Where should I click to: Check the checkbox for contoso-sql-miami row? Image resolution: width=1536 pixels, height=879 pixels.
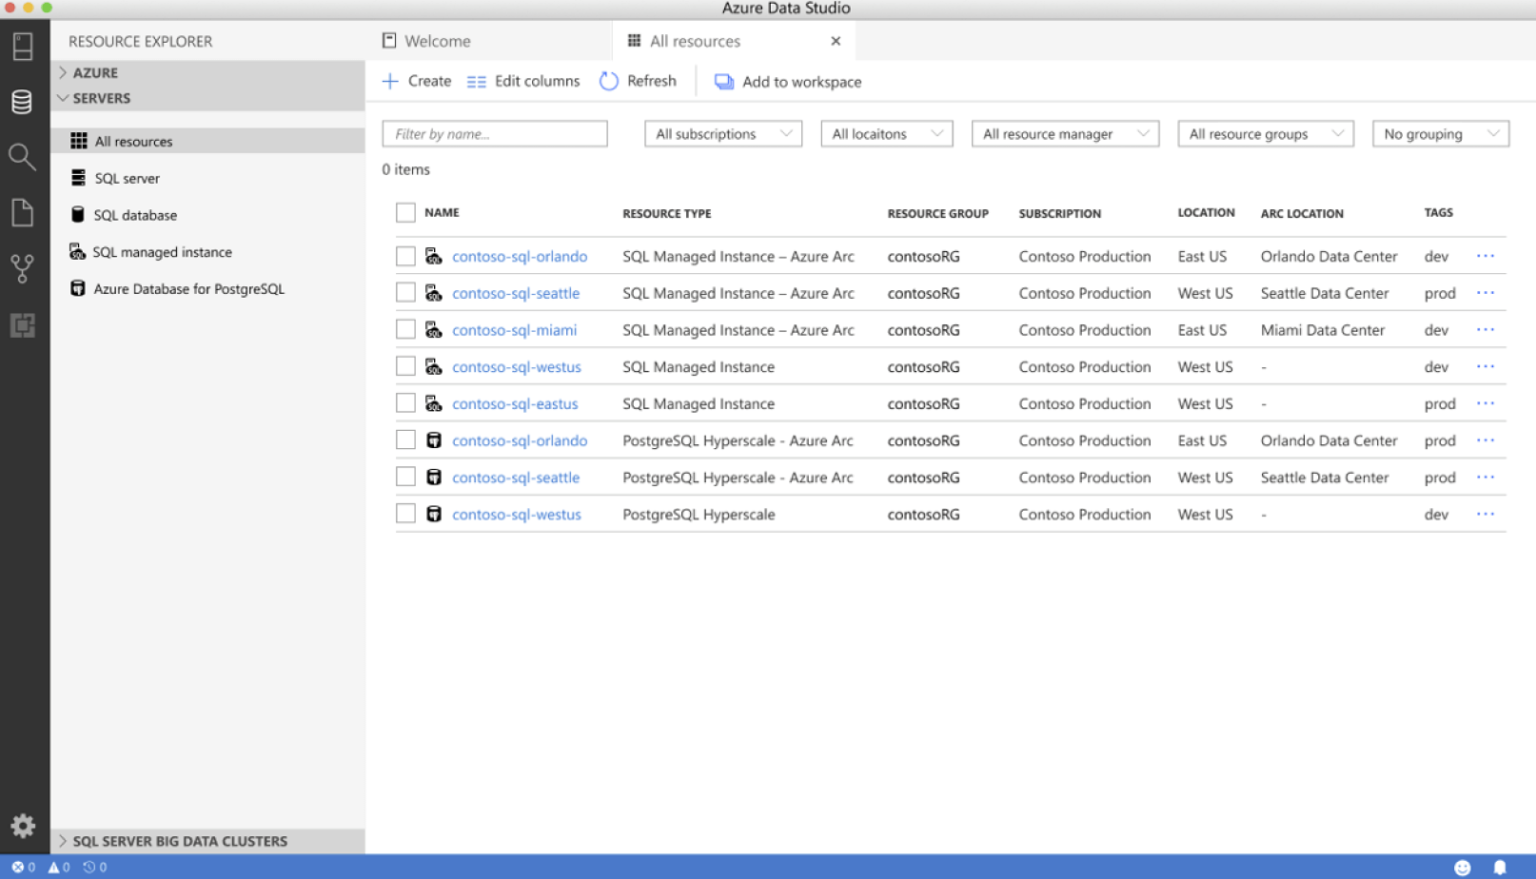[x=406, y=328]
